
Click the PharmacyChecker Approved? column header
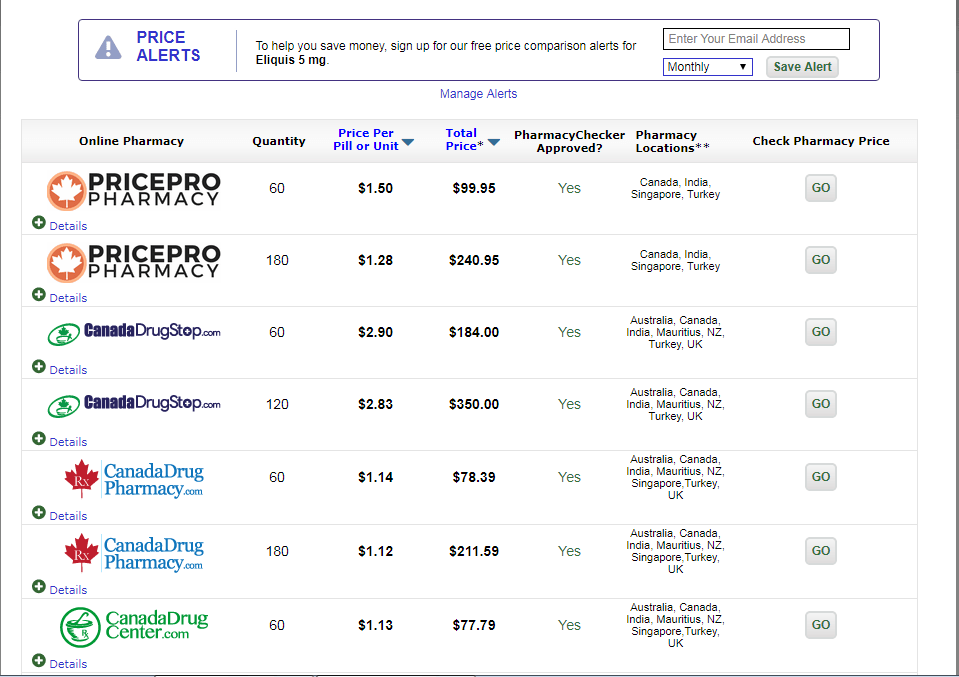(x=569, y=141)
